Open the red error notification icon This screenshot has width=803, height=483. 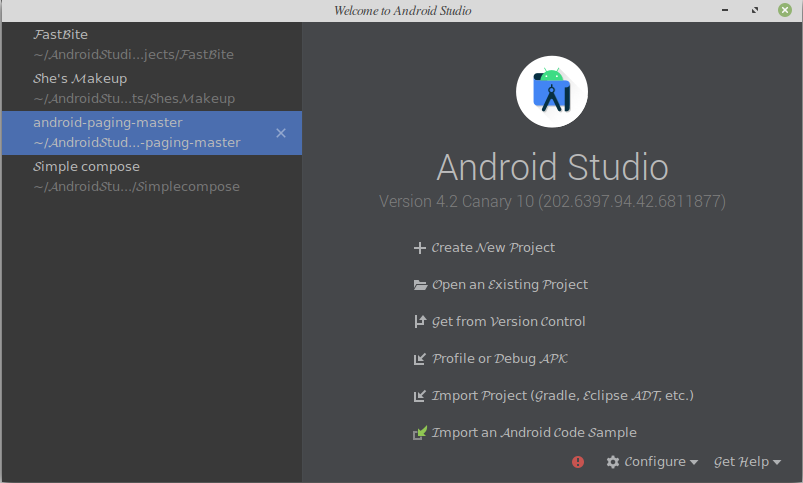578,462
